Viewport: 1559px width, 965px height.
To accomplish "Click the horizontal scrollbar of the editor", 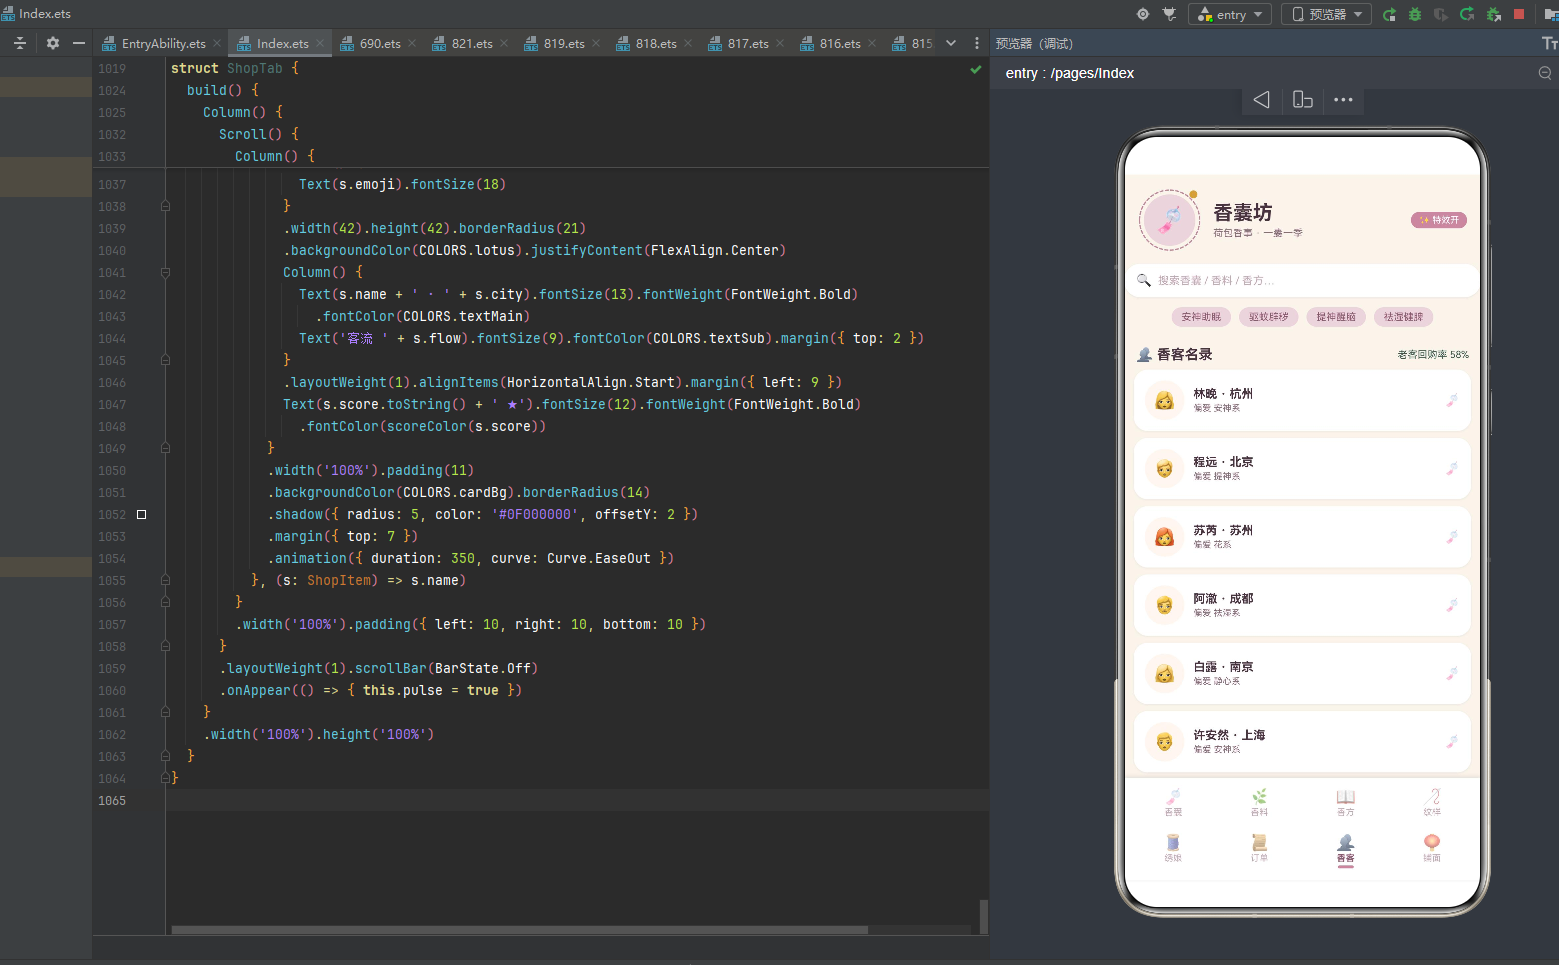I will (519, 930).
